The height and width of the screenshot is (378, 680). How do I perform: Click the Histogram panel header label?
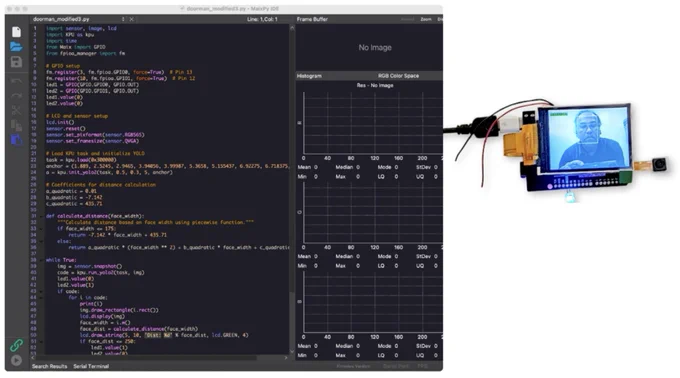point(309,76)
